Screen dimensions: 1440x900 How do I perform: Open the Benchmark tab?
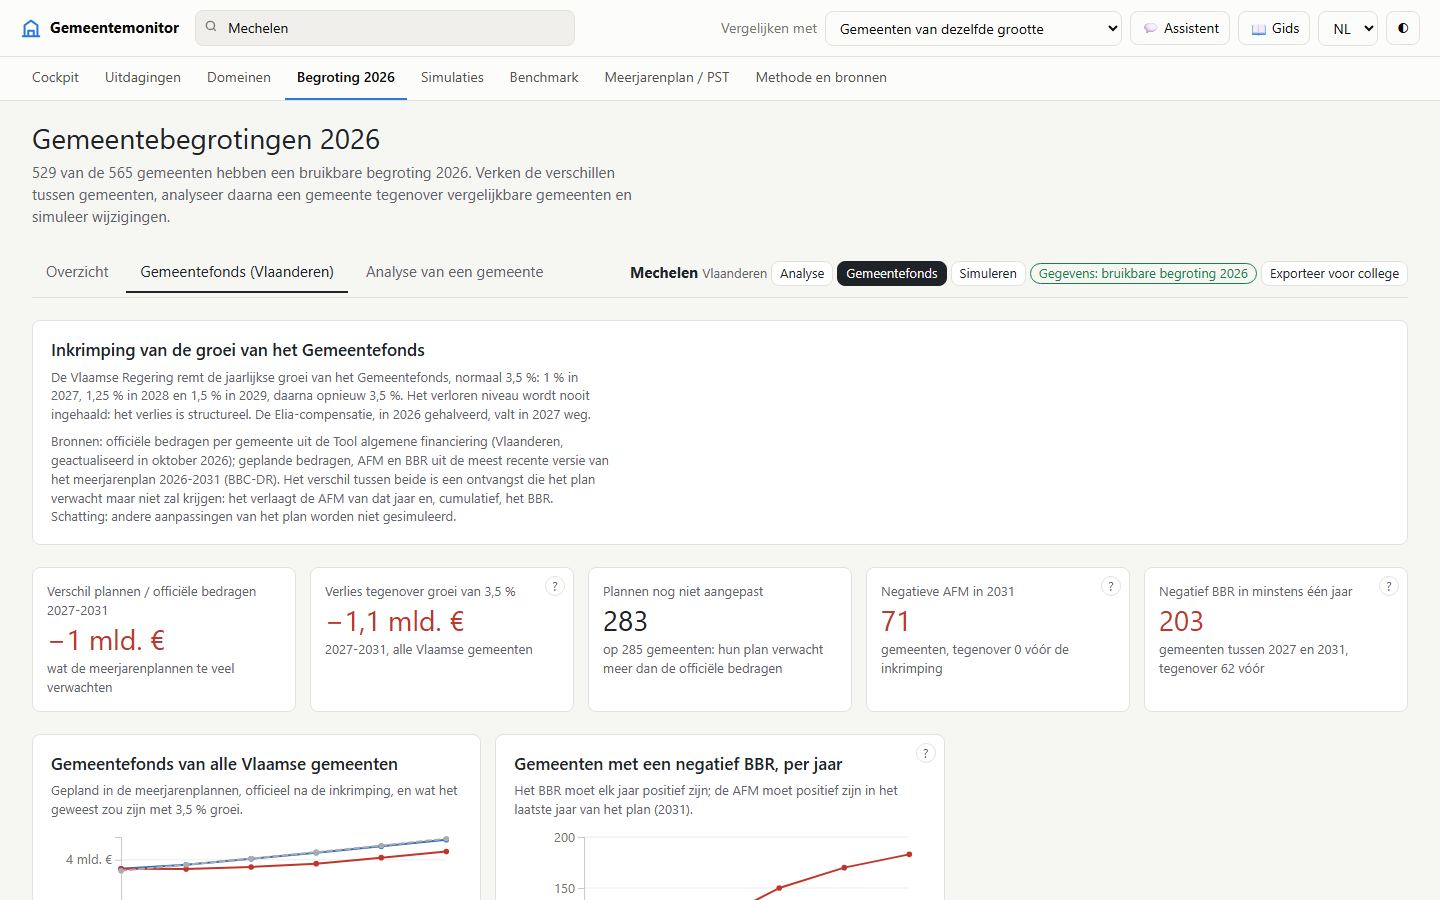[544, 77]
